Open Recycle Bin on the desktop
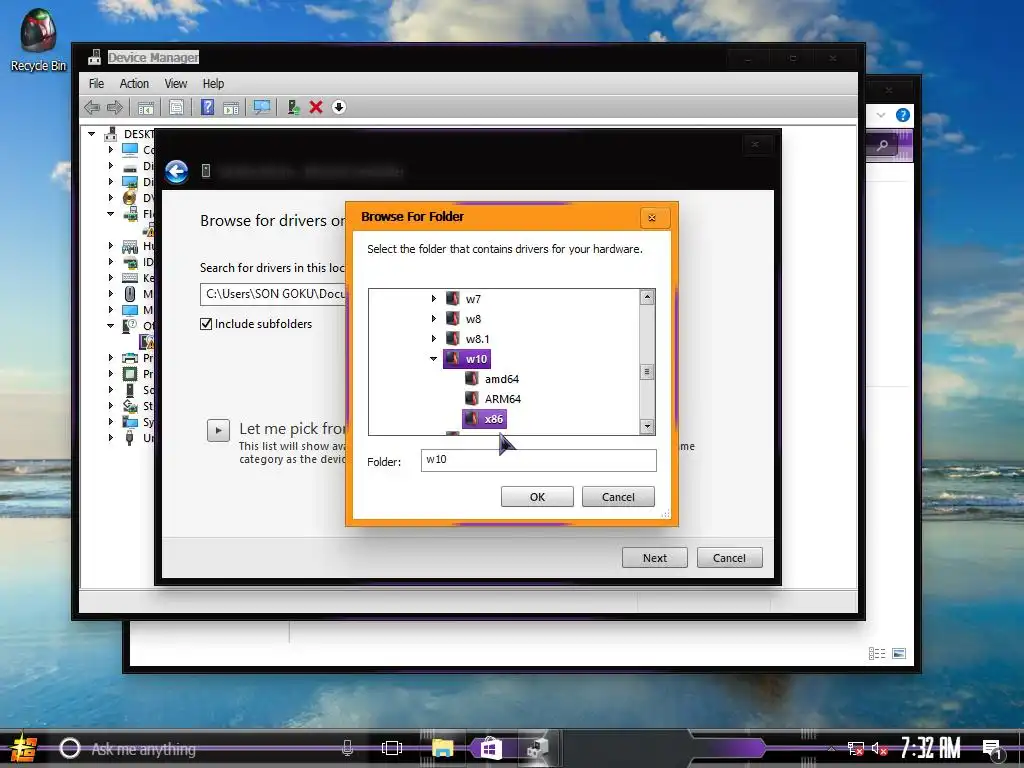The height and width of the screenshot is (768, 1024). tap(38, 39)
